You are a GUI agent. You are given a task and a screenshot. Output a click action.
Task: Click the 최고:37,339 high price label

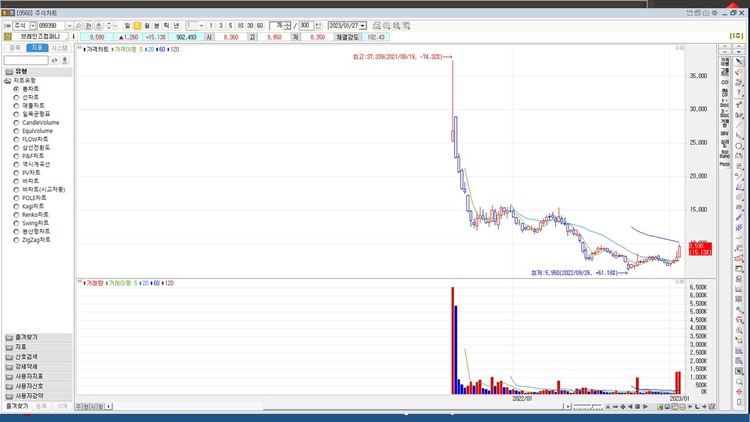tap(402, 57)
